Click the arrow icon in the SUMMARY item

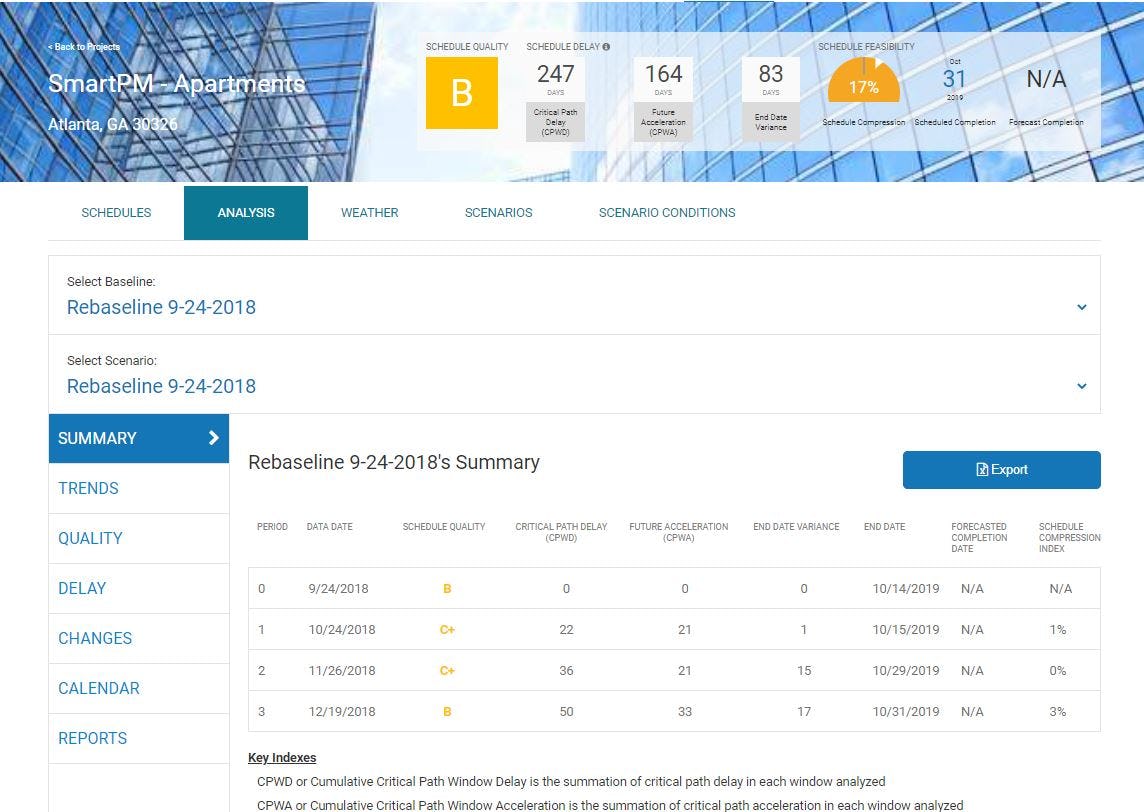[x=212, y=438]
